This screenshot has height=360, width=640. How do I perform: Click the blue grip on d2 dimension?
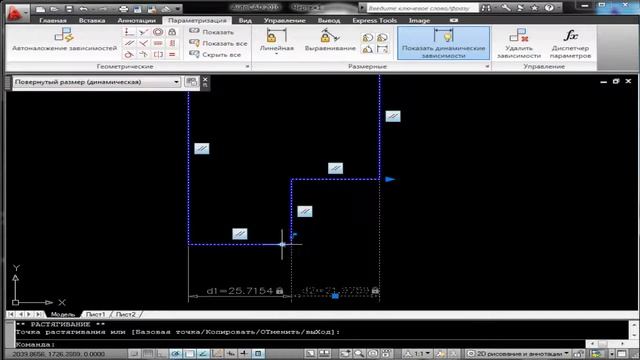[335, 296]
